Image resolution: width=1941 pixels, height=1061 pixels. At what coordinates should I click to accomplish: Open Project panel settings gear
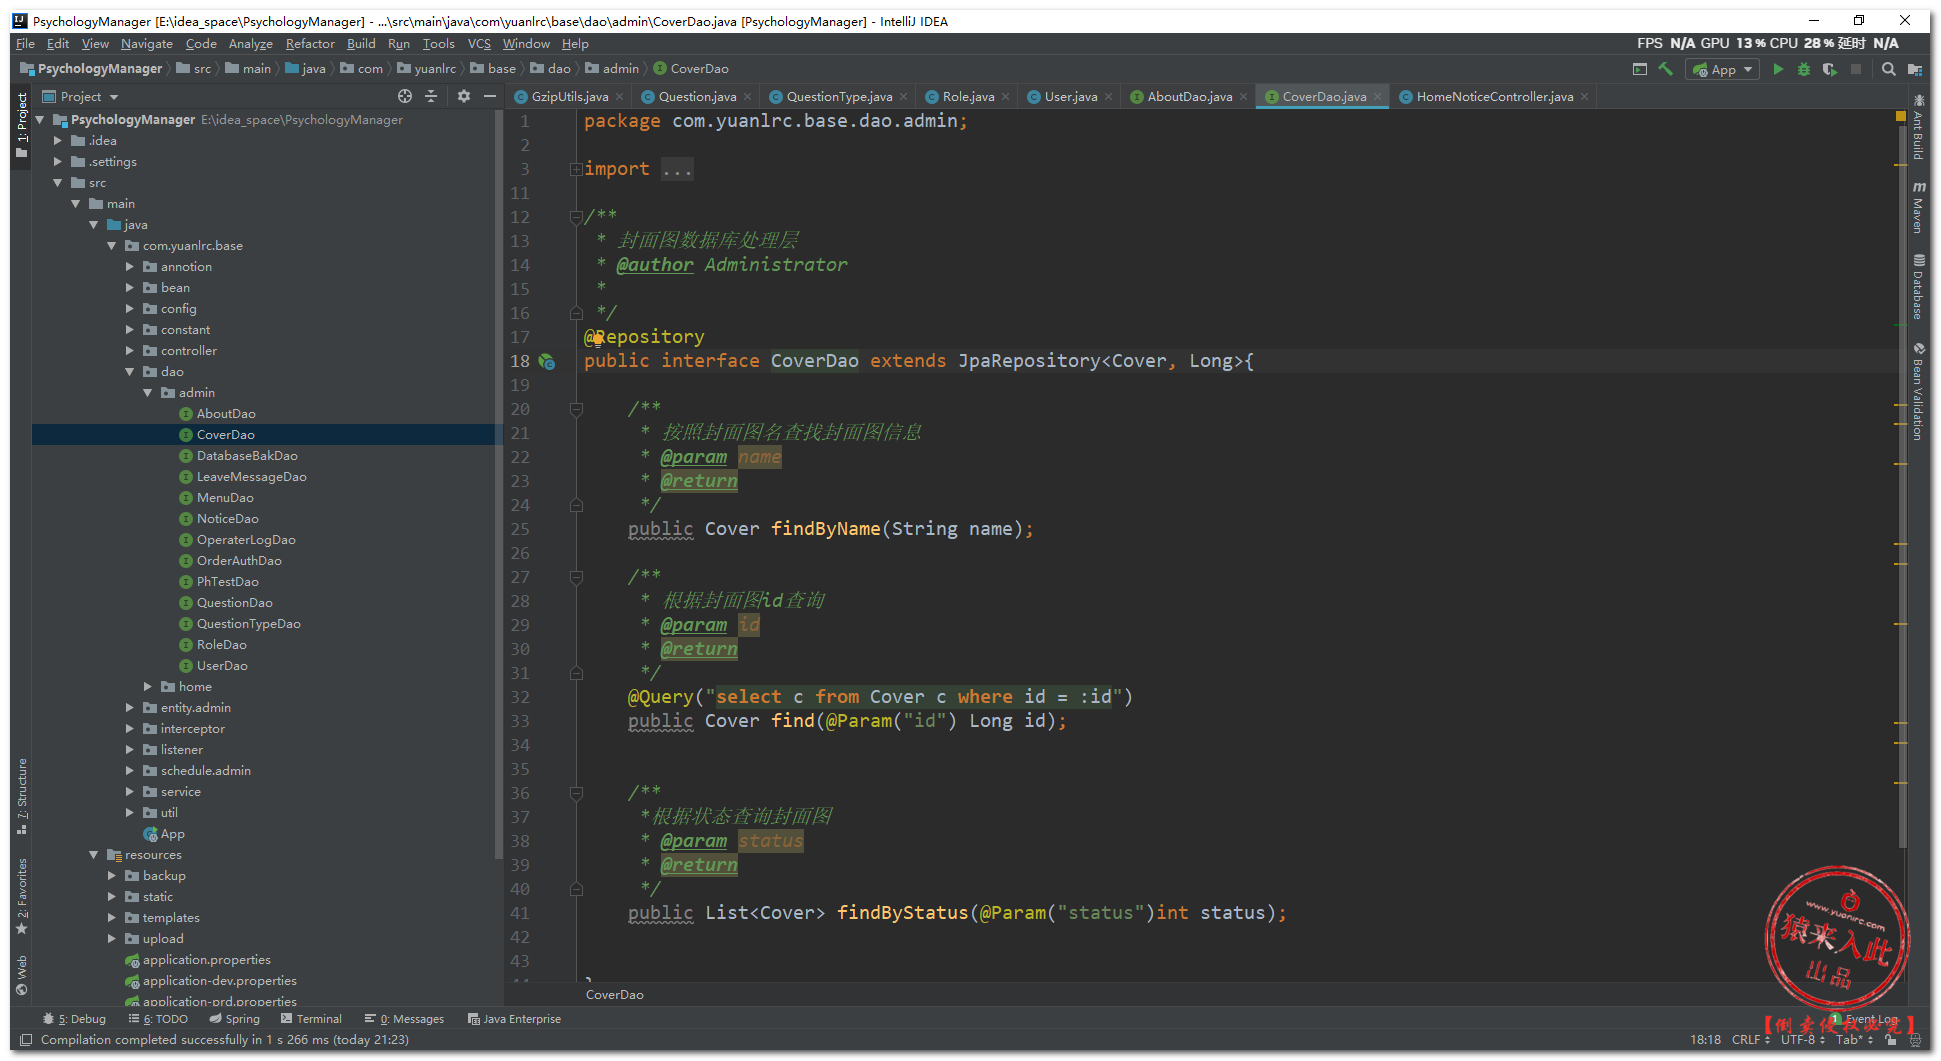click(x=463, y=96)
